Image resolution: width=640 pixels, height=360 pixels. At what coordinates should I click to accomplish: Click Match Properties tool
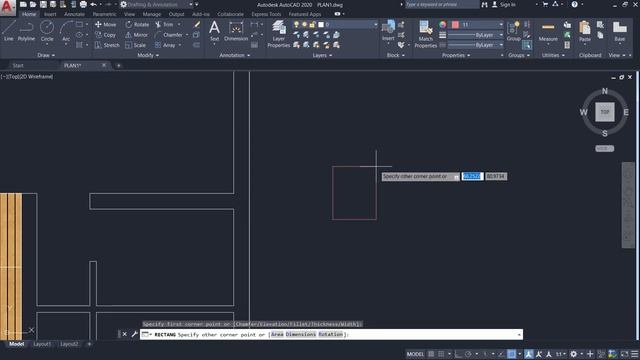point(425,34)
